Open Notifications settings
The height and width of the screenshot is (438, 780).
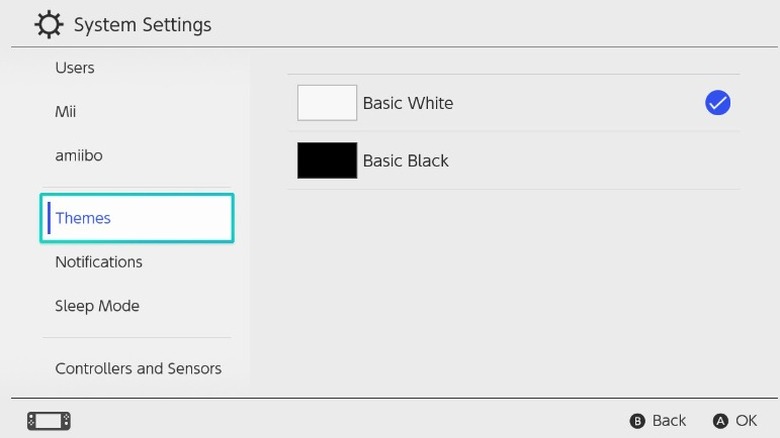click(x=99, y=262)
